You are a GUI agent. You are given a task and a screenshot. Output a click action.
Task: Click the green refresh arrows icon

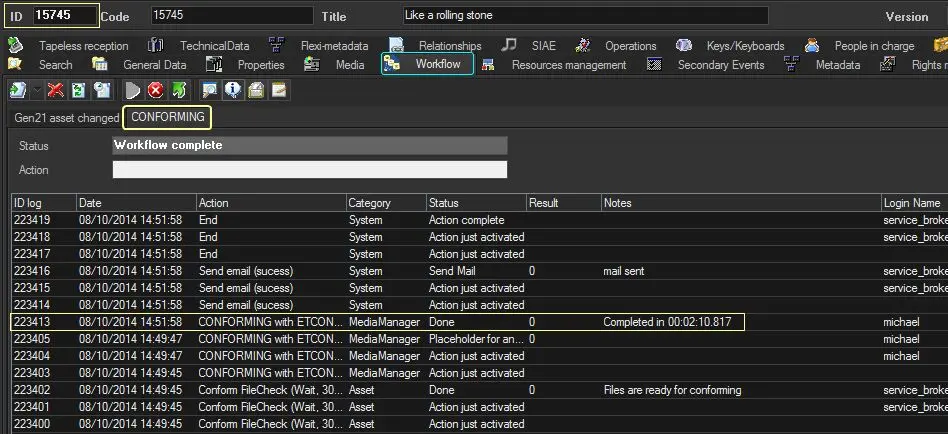tap(78, 90)
